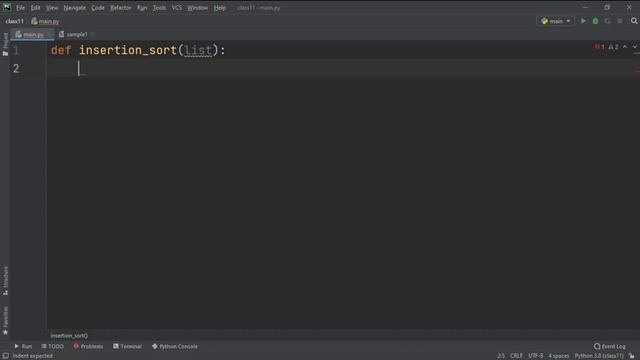The height and width of the screenshot is (360, 640).
Task: Click main.py breadcrumb in navigation bar
Action: 45,21
